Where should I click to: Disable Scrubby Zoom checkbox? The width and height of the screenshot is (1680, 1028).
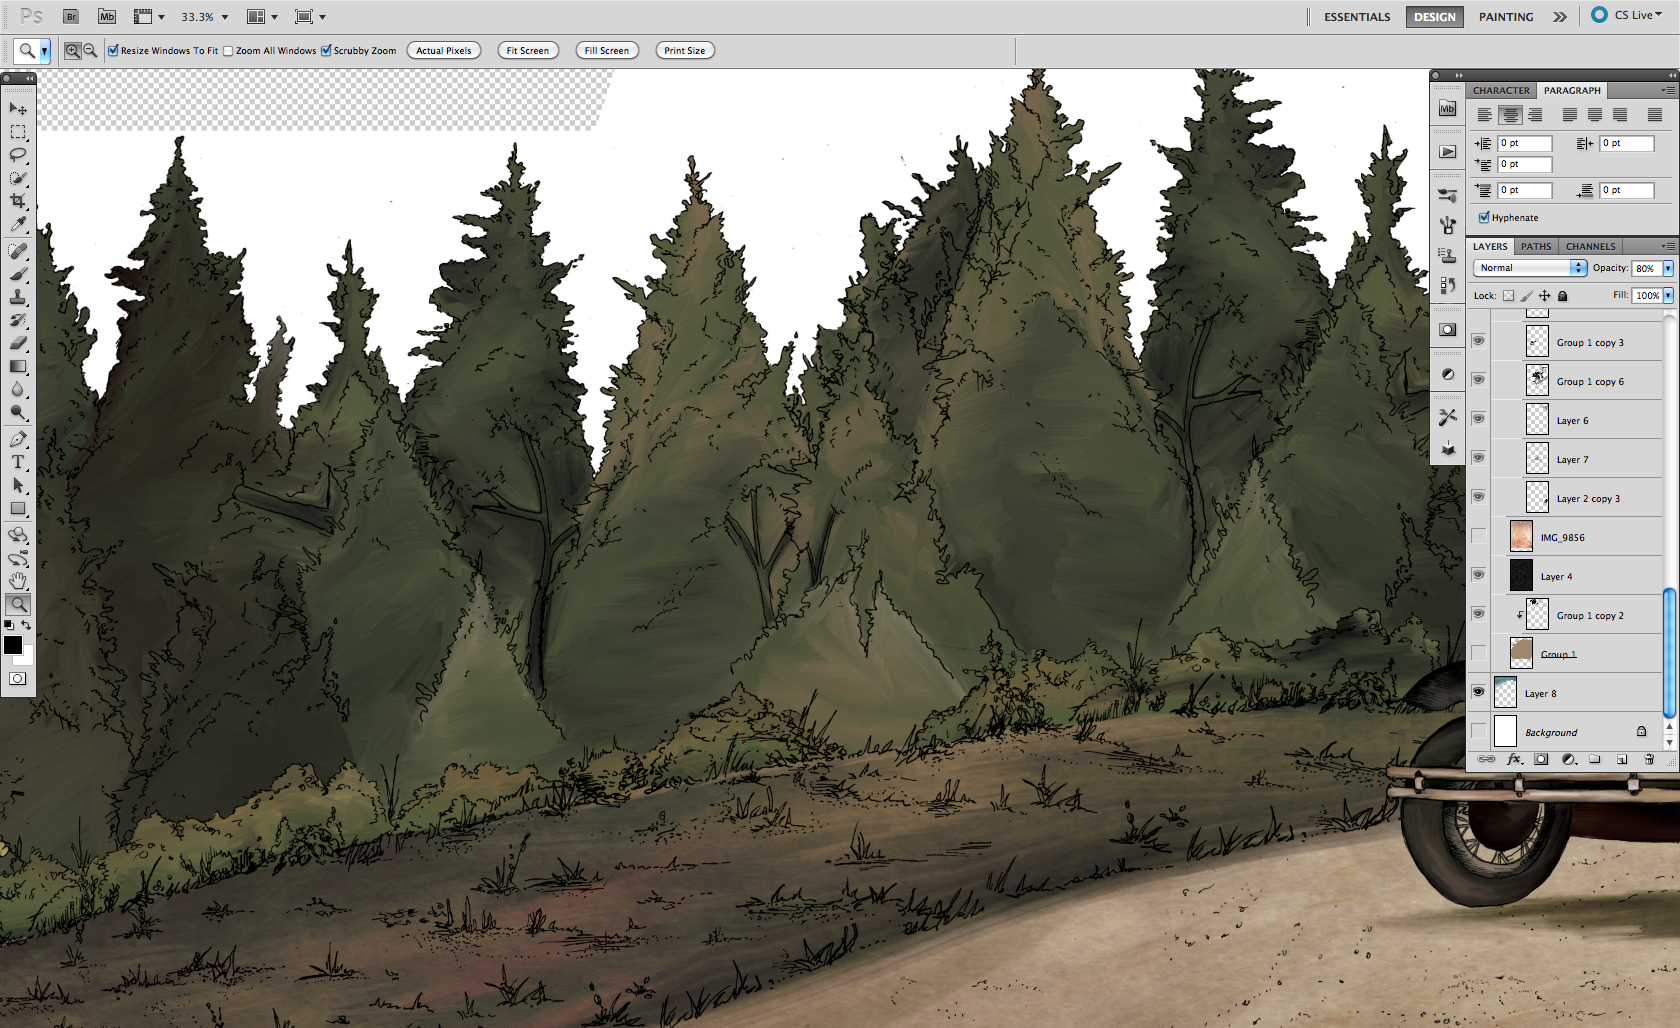pyautogui.click(x=326, y=51)
